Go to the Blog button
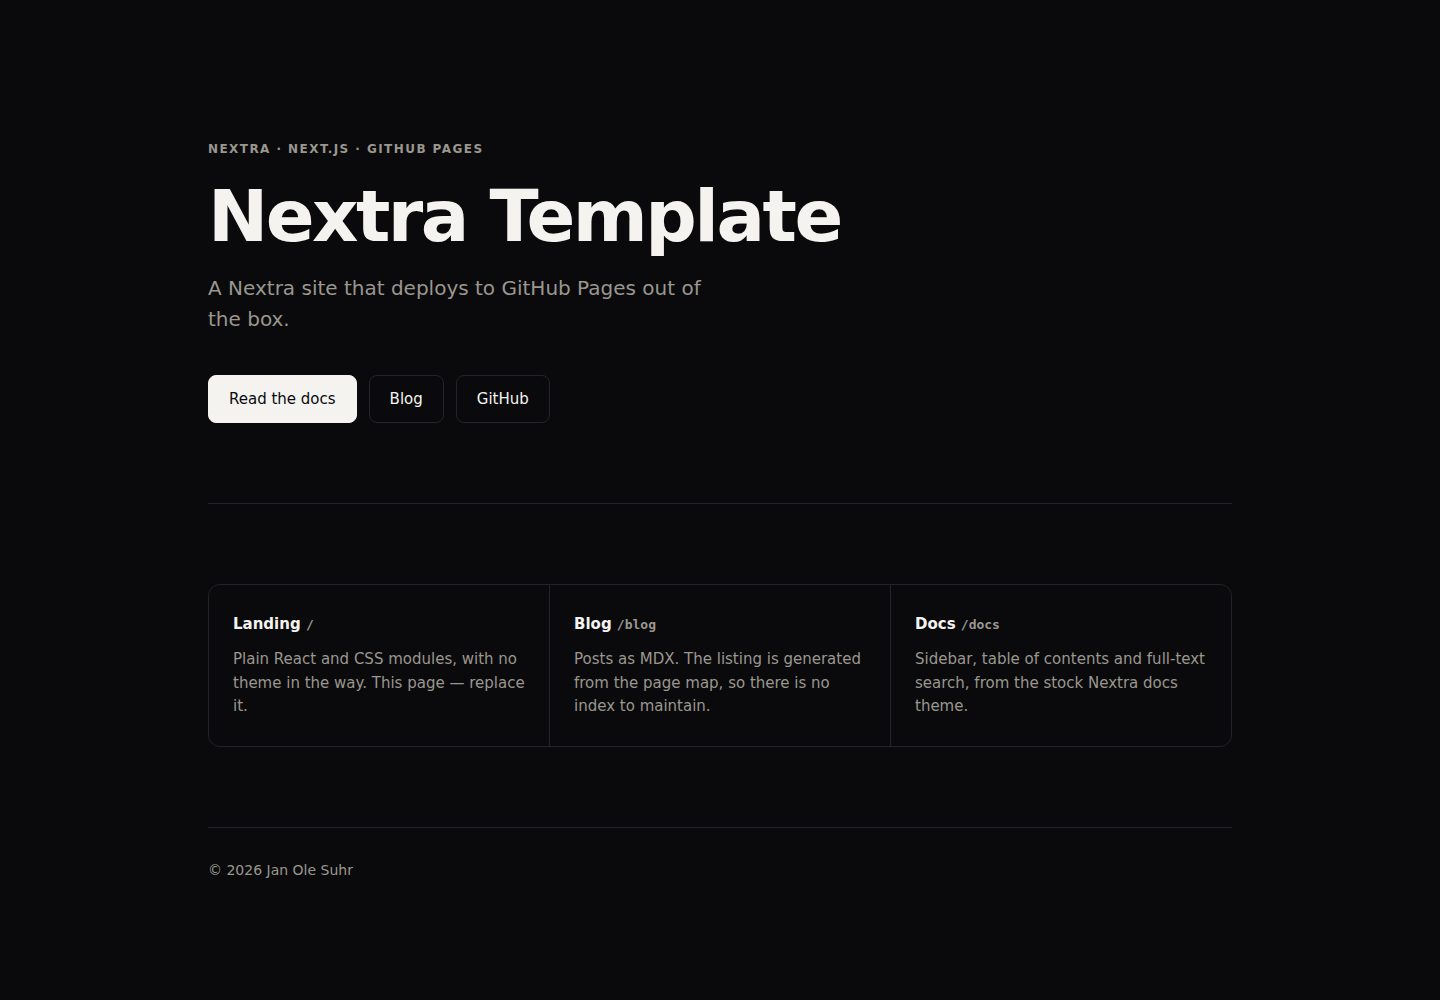Viewport: 1440px width, 1000px height. (406, 399)
